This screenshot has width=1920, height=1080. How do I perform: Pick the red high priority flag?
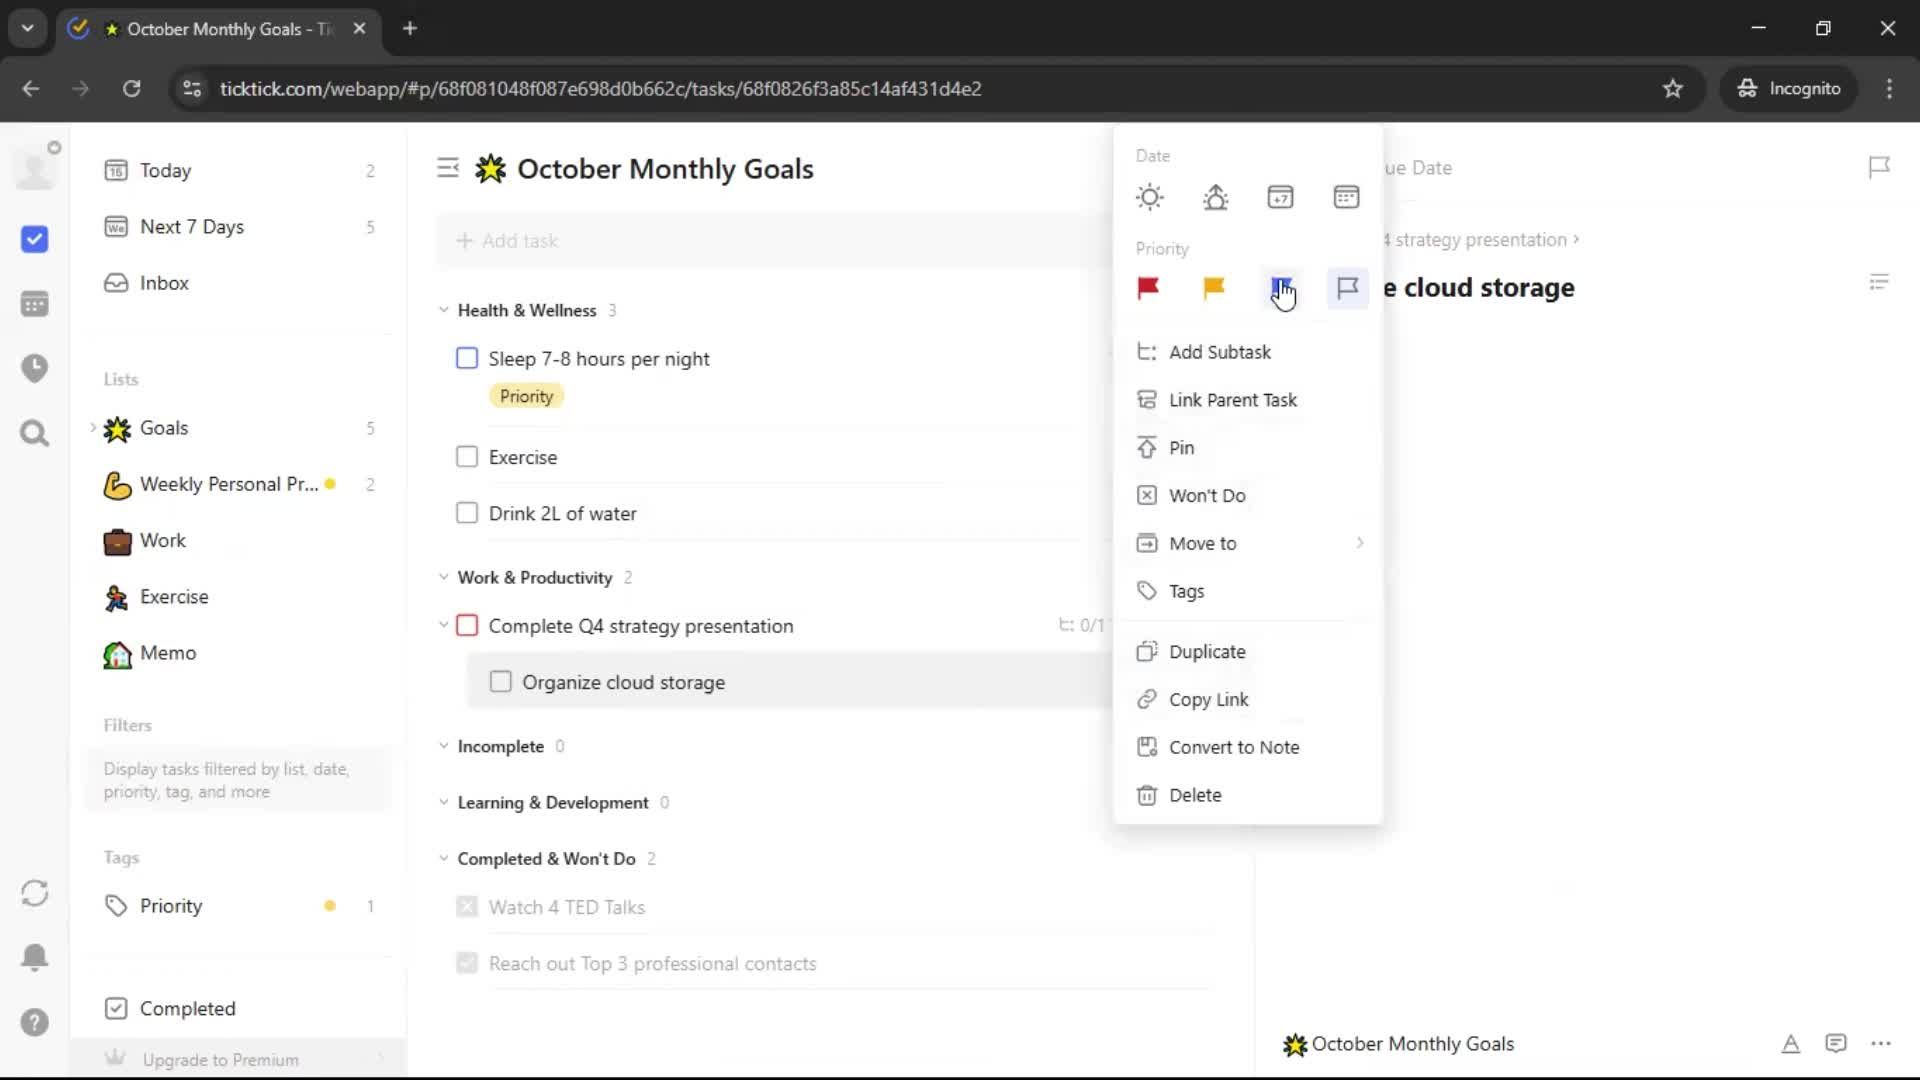click(x=1148, y=288)
